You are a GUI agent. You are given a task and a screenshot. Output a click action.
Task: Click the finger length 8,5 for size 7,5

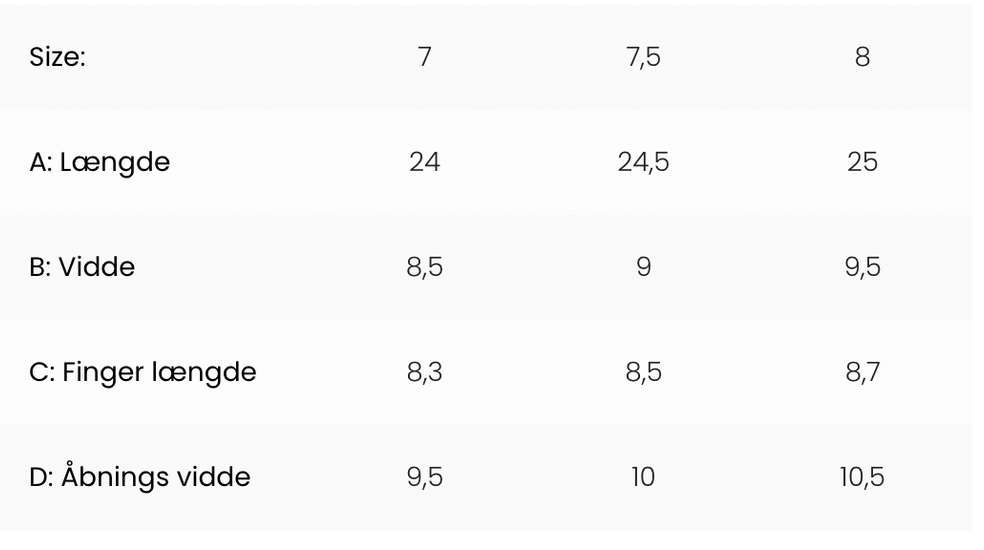coord(643,372)
